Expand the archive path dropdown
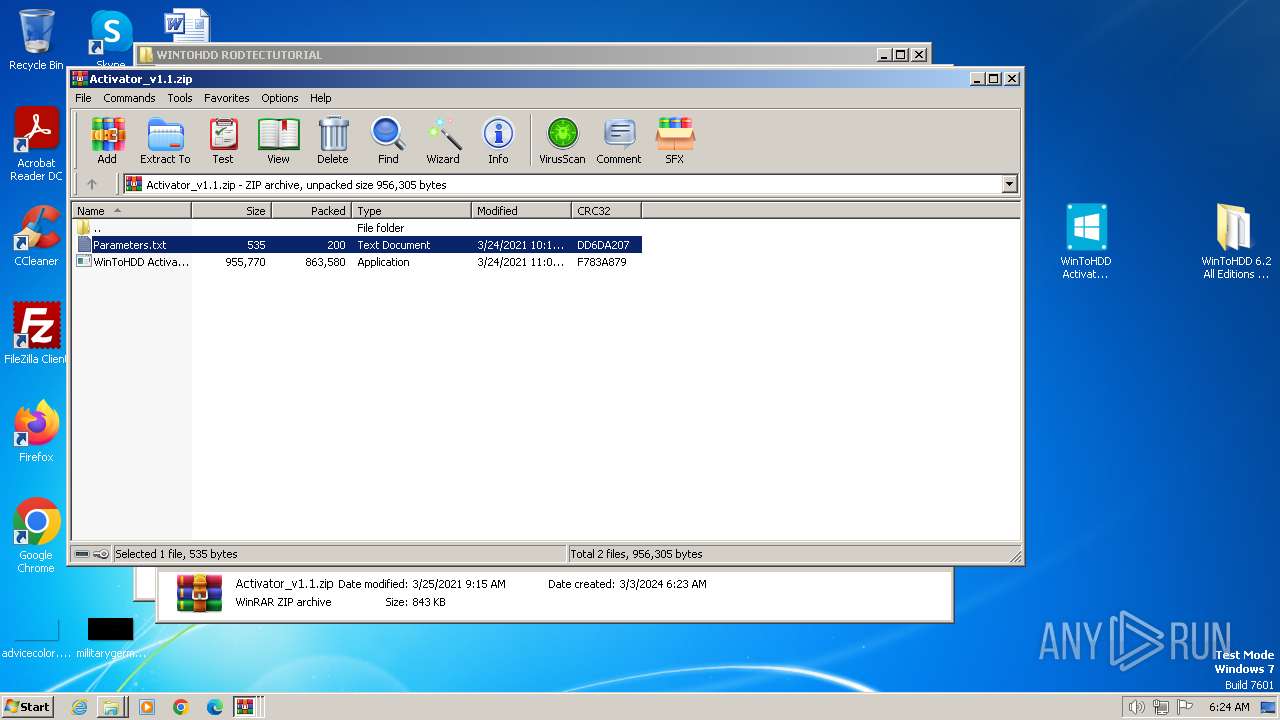The image size is (1280, 720). pyautogui.click(x=1009, y=184)
